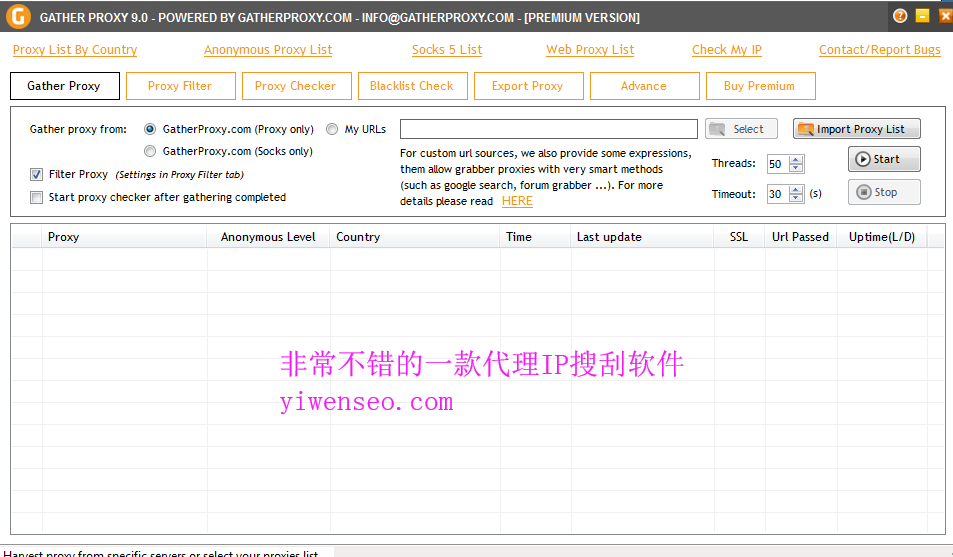Switch to the Export Proxy tab

528,86
